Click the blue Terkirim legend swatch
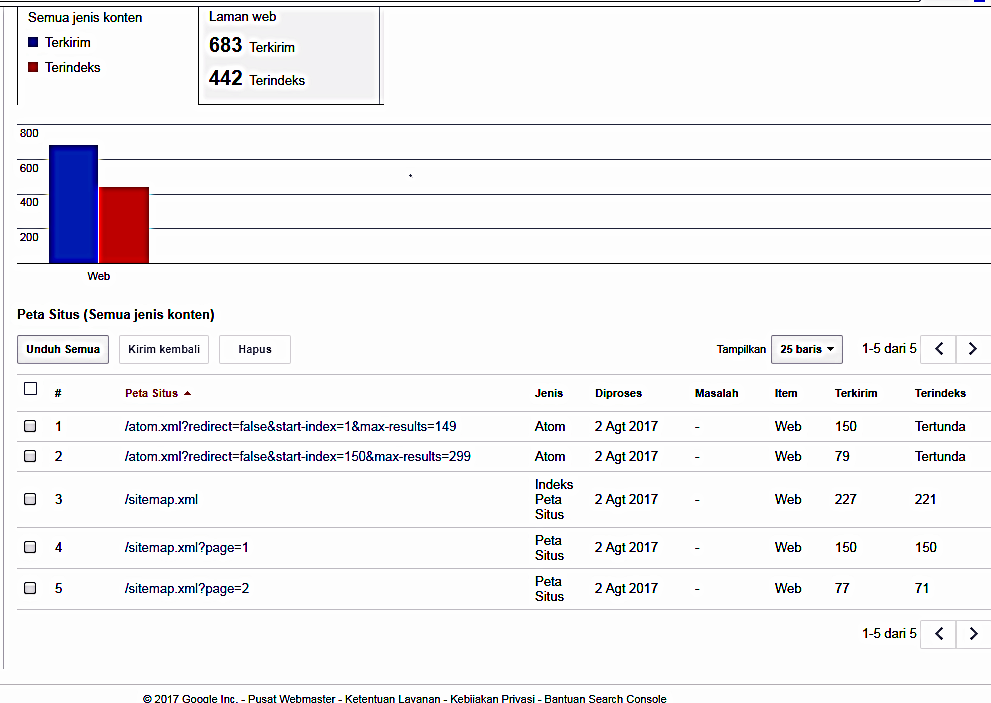 coord(33,42)
